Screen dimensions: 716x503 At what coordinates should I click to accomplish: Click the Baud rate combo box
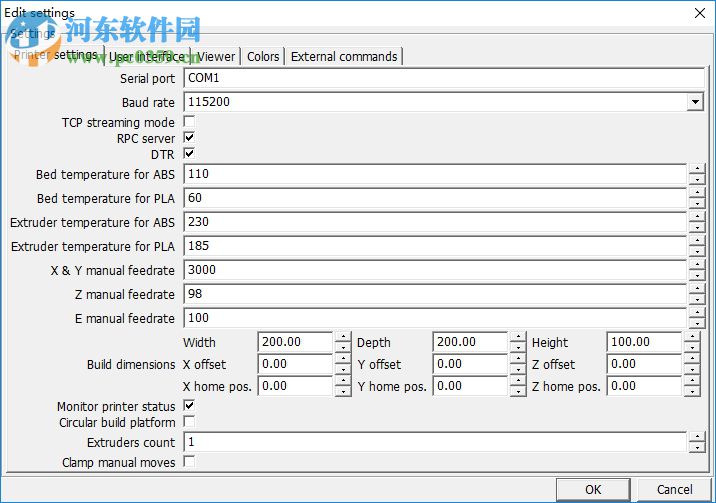(444, 102)
